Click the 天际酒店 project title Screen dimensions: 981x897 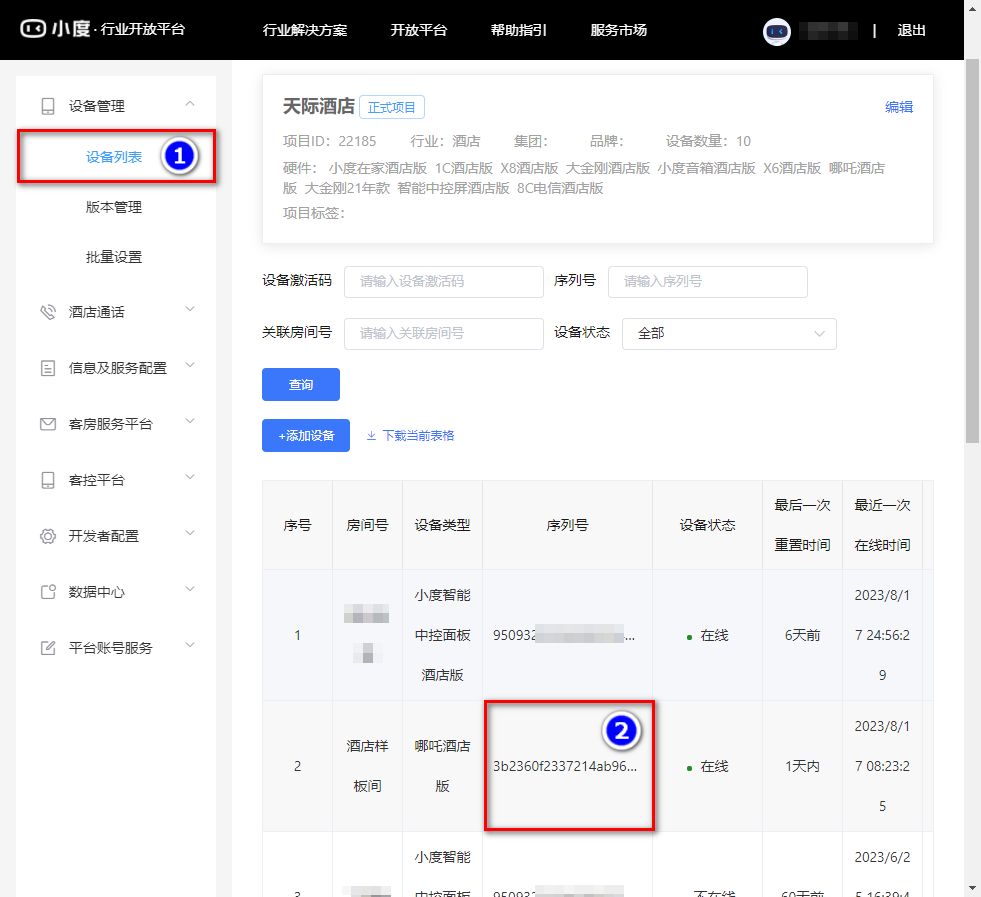point(318,106)
